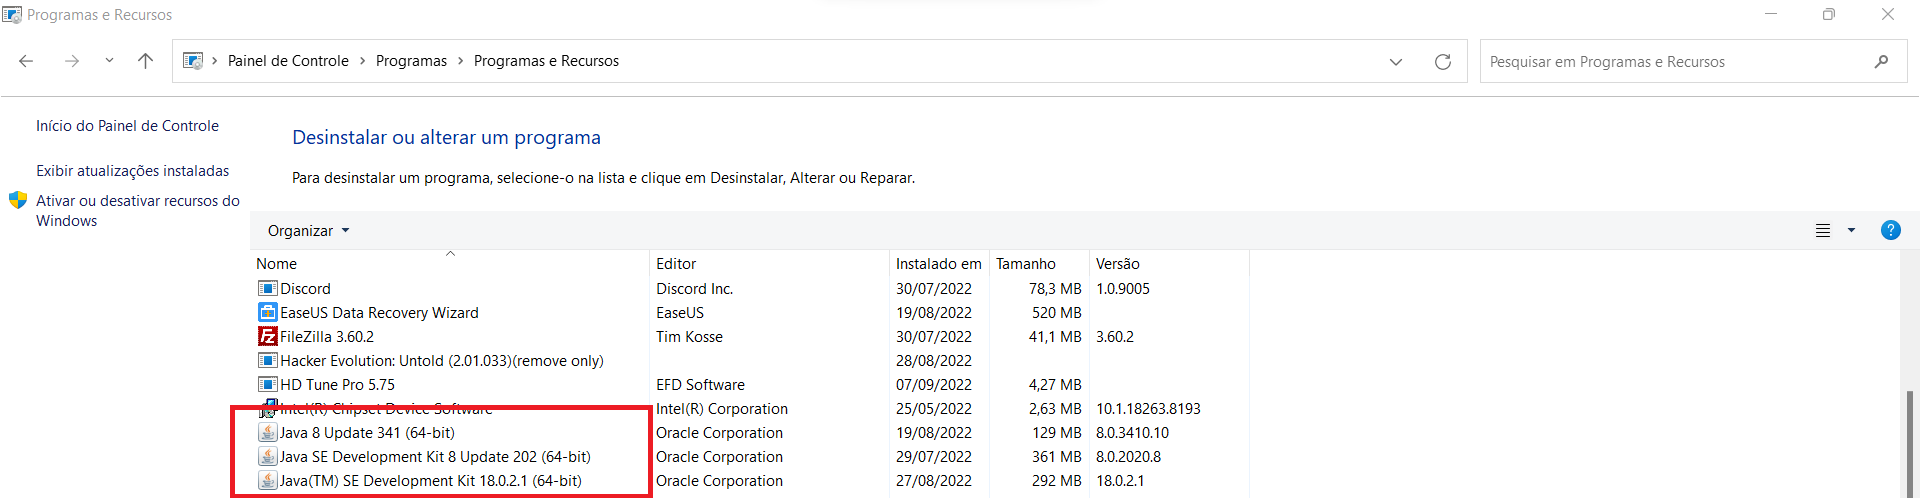1920x498 pixels.
Task: Select Java(TM) SE Development Kit 18.0.2.1
Action: [x=431, y=481]
